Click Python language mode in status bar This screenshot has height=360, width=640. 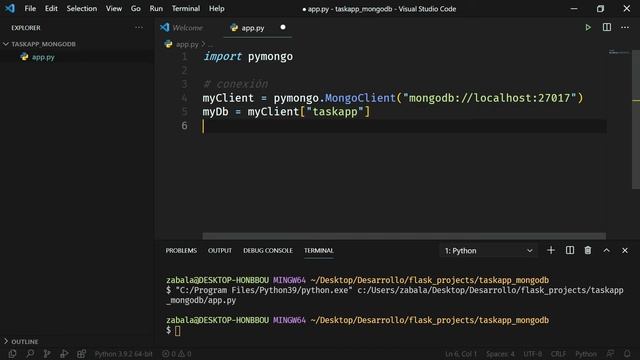tap(586, 354)
